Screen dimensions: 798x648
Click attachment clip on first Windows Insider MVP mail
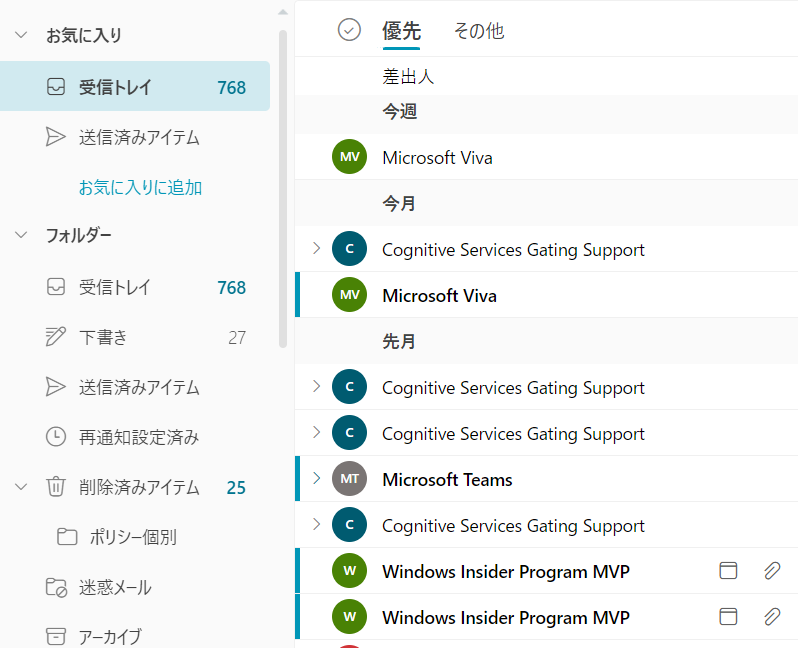click(x=772, y=571)
